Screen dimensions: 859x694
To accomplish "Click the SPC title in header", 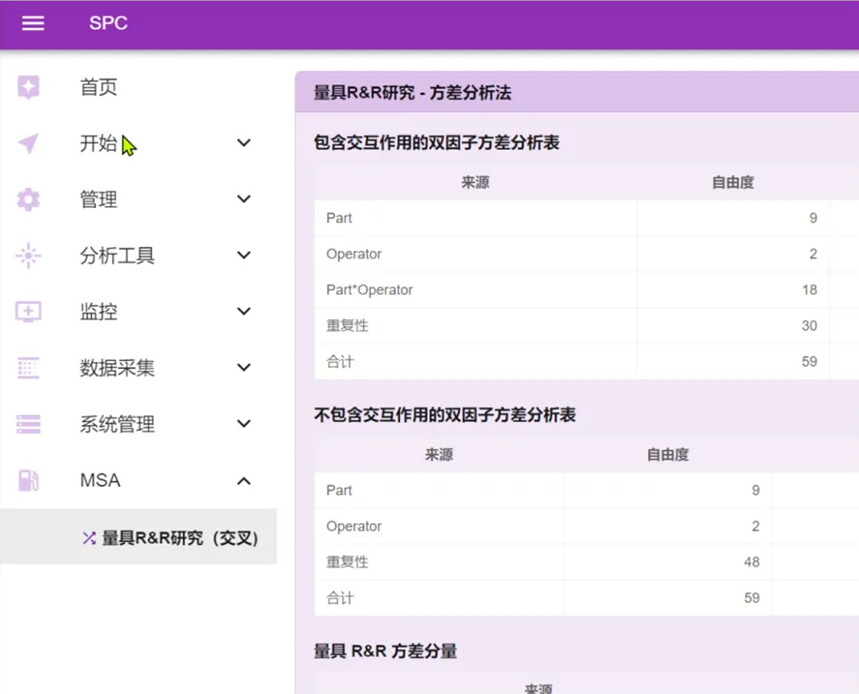I will pyautogui.click(x=108, y=23).
